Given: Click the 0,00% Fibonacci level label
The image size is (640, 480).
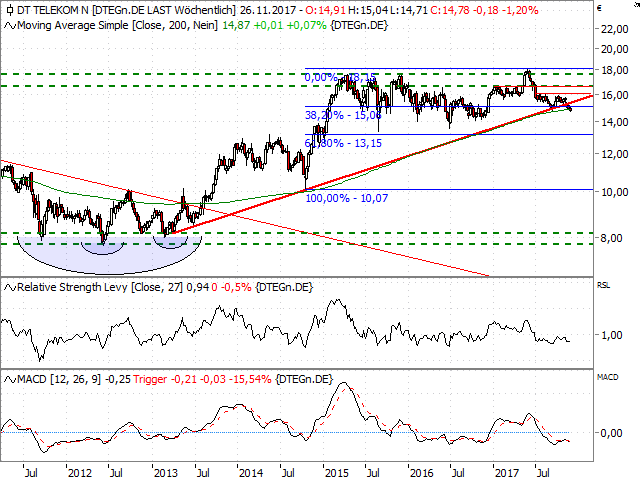Looking at the screenshot, I should (x=318, y=77).
